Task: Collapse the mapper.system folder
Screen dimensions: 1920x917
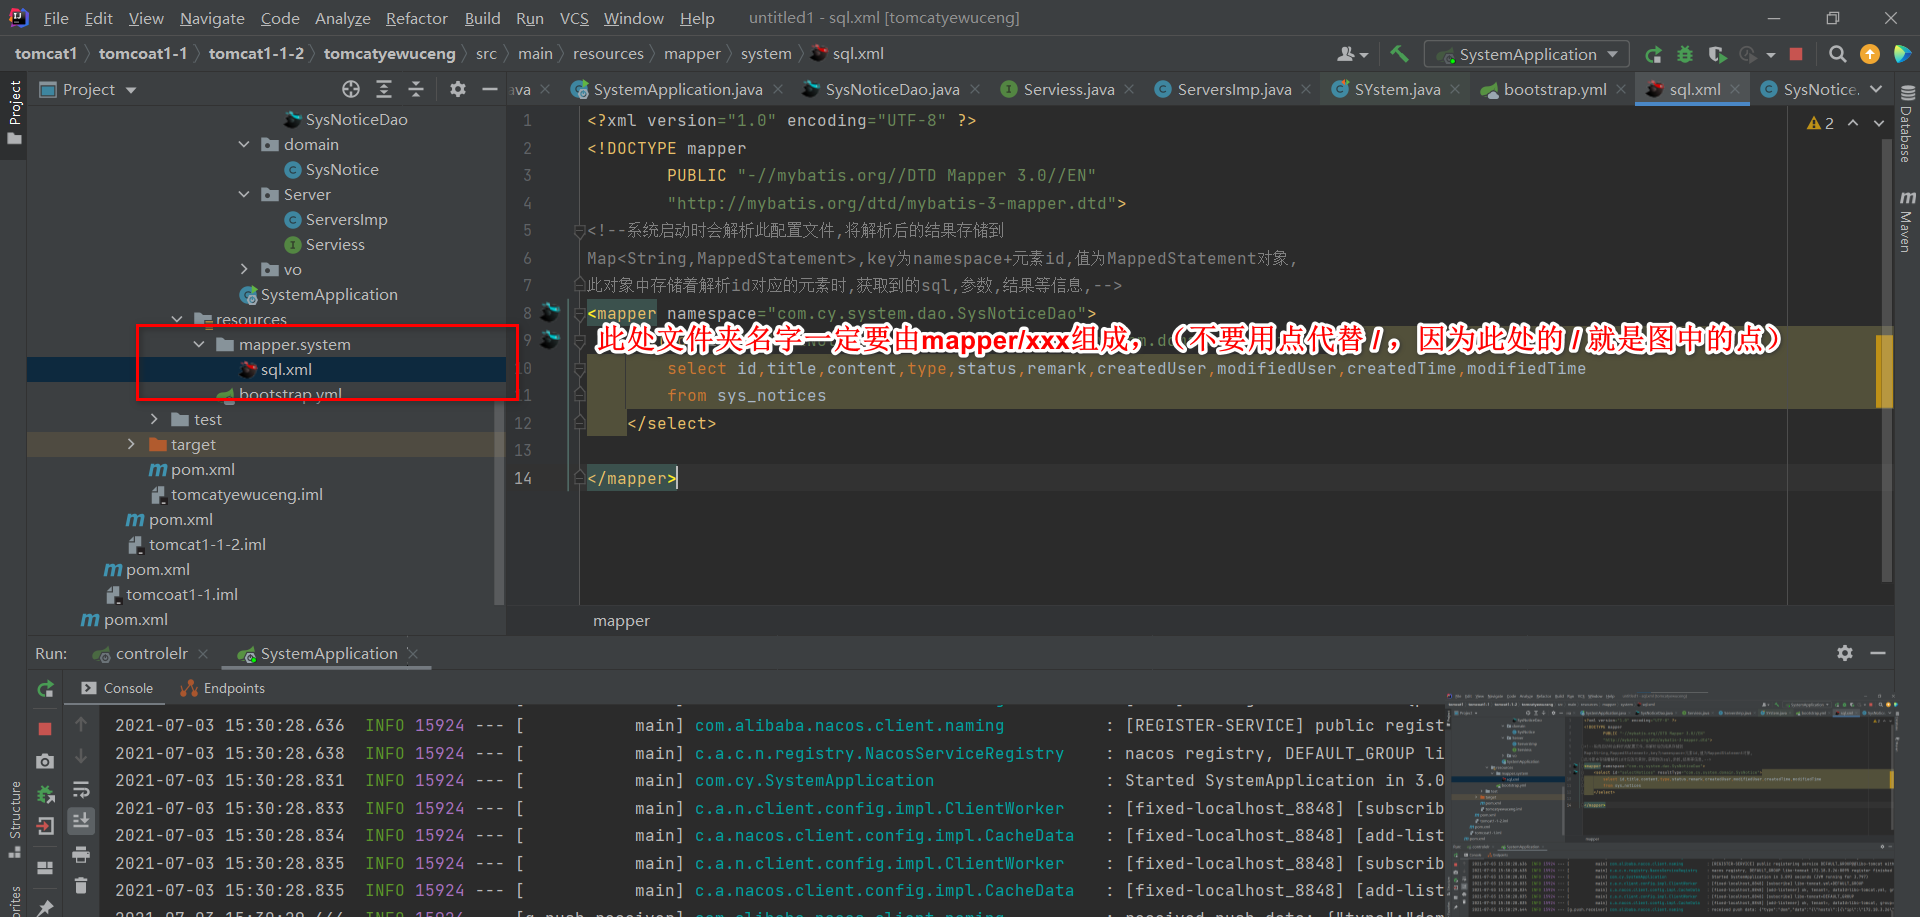Action: (x=199, y=343)
